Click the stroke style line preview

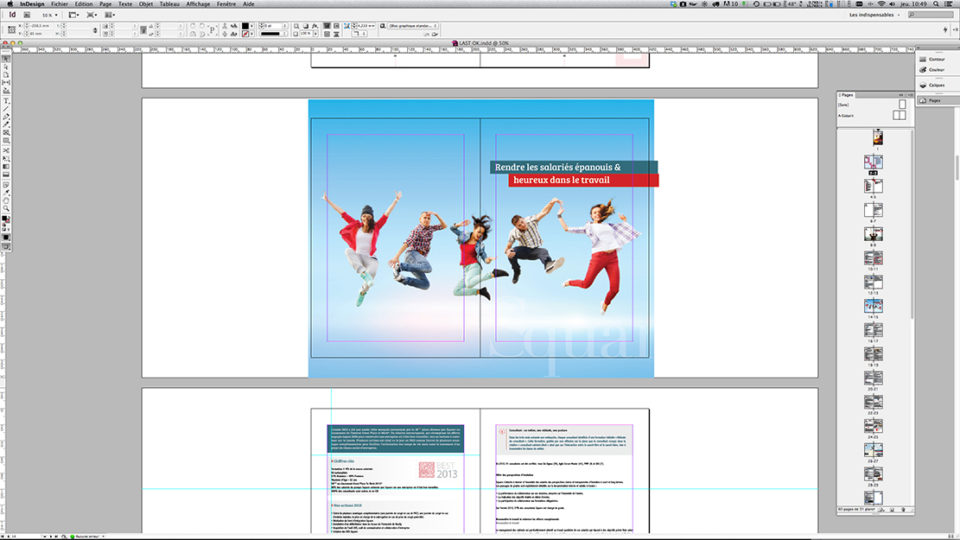point(270,34)
